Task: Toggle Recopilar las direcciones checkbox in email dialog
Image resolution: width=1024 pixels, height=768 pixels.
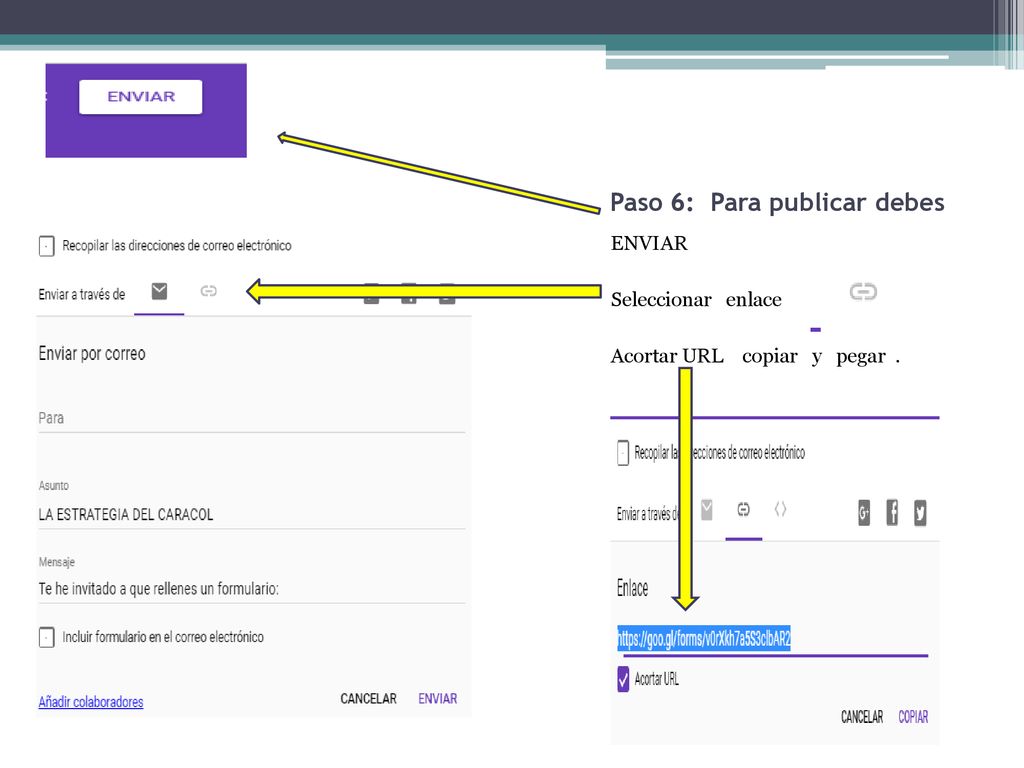Action: click(46, 246)
